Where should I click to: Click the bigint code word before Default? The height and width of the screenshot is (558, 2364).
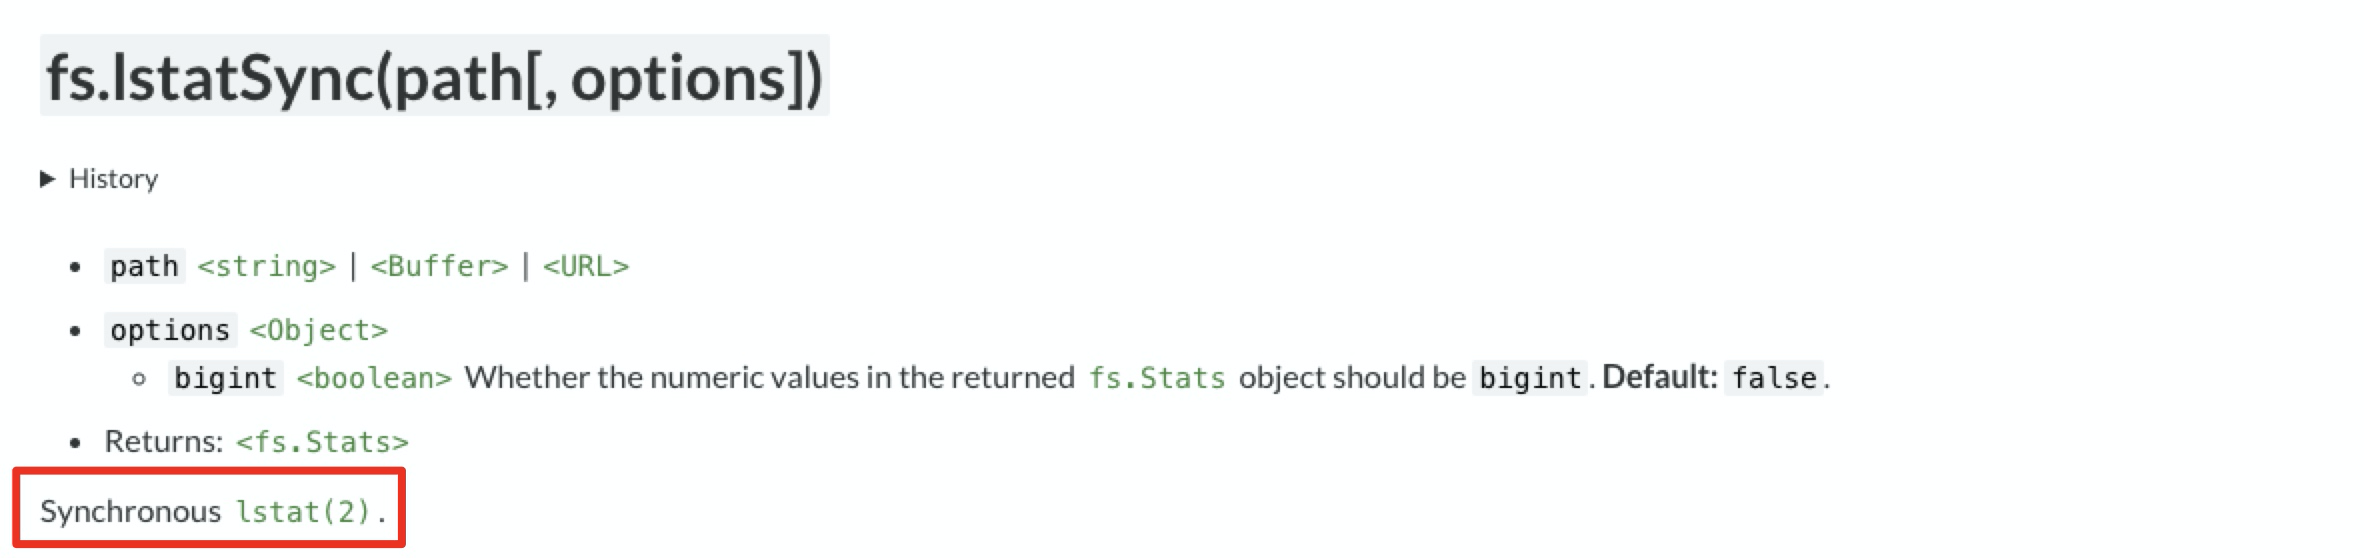tap(1530, 378)
